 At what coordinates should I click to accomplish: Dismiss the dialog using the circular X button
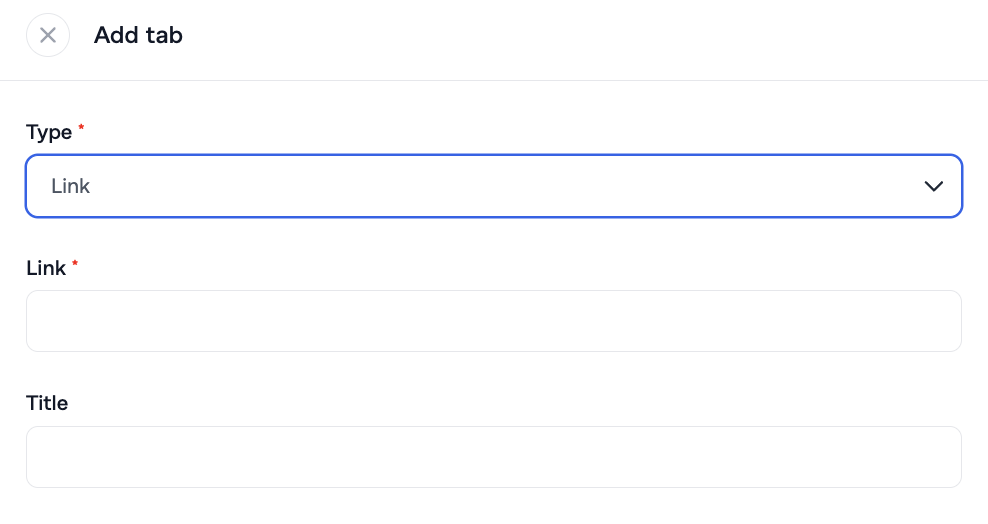47,36
